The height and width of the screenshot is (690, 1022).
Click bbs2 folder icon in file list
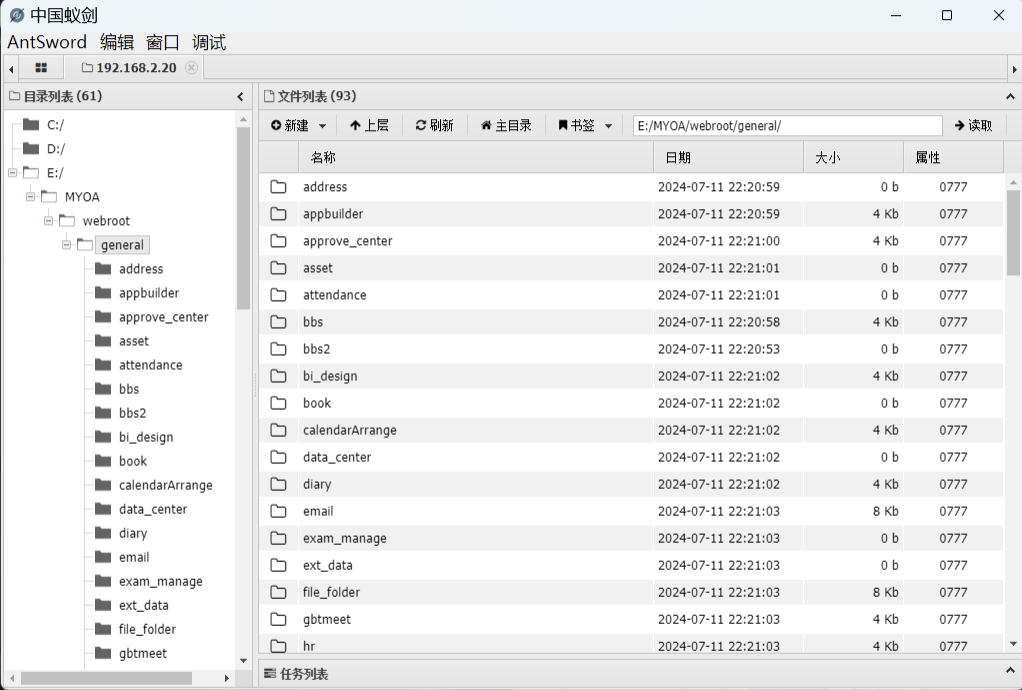[278, 349]
